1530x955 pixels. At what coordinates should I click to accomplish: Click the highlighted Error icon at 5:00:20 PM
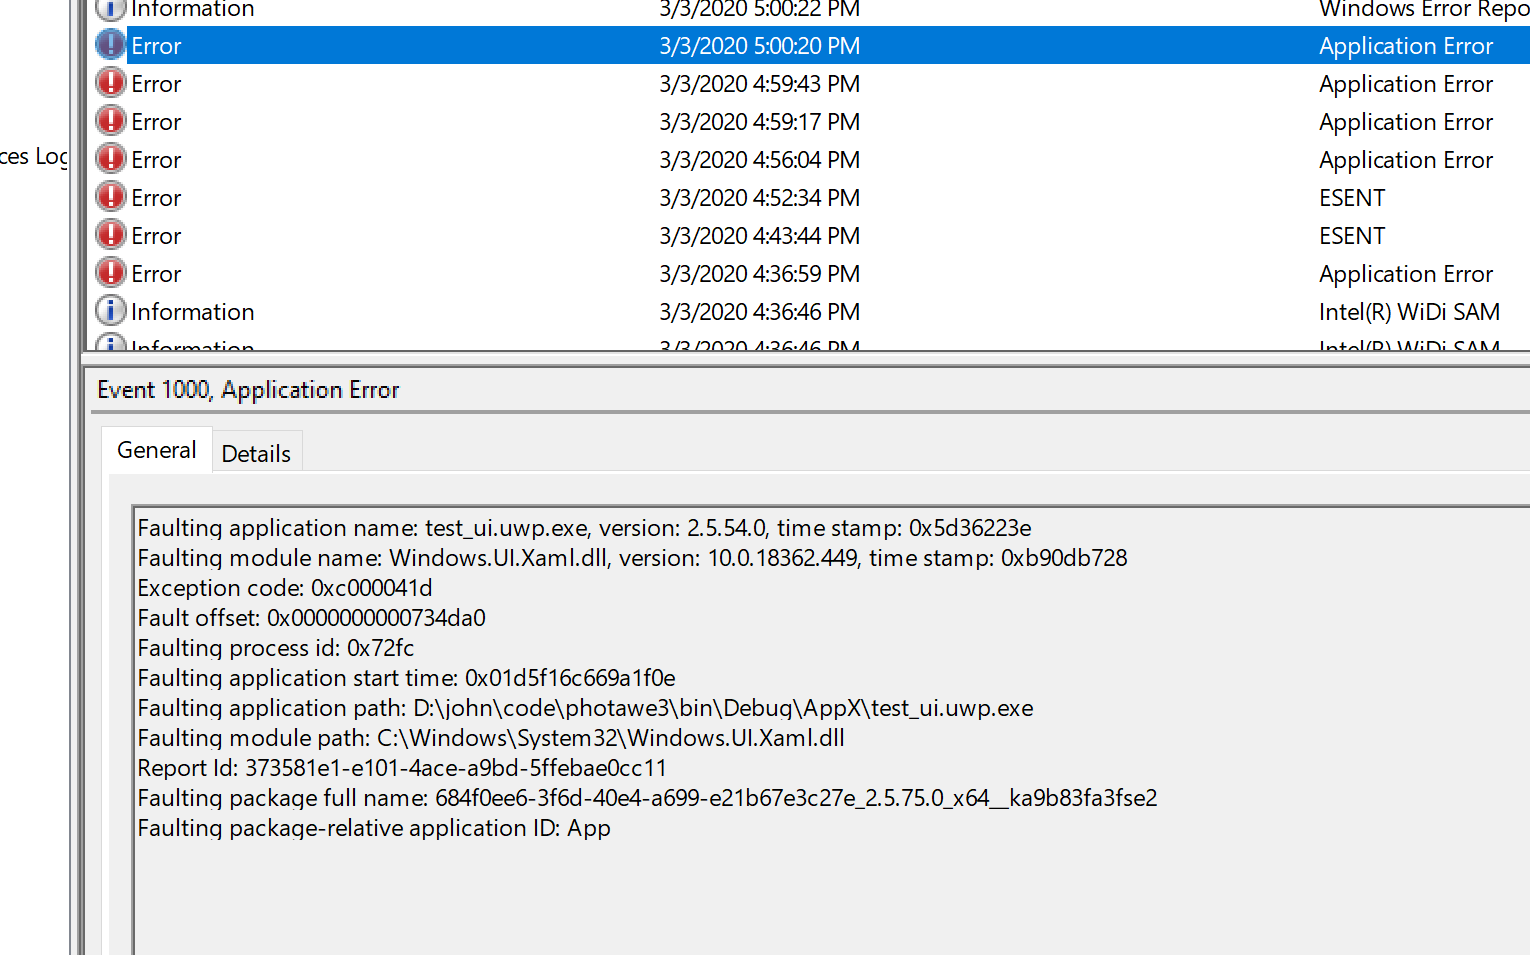110,44
